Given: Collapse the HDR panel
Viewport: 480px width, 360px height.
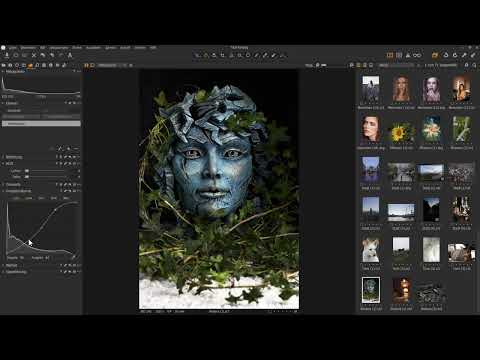Looking at the screenshot, I should pyautogui.click(x=3, y=164).
